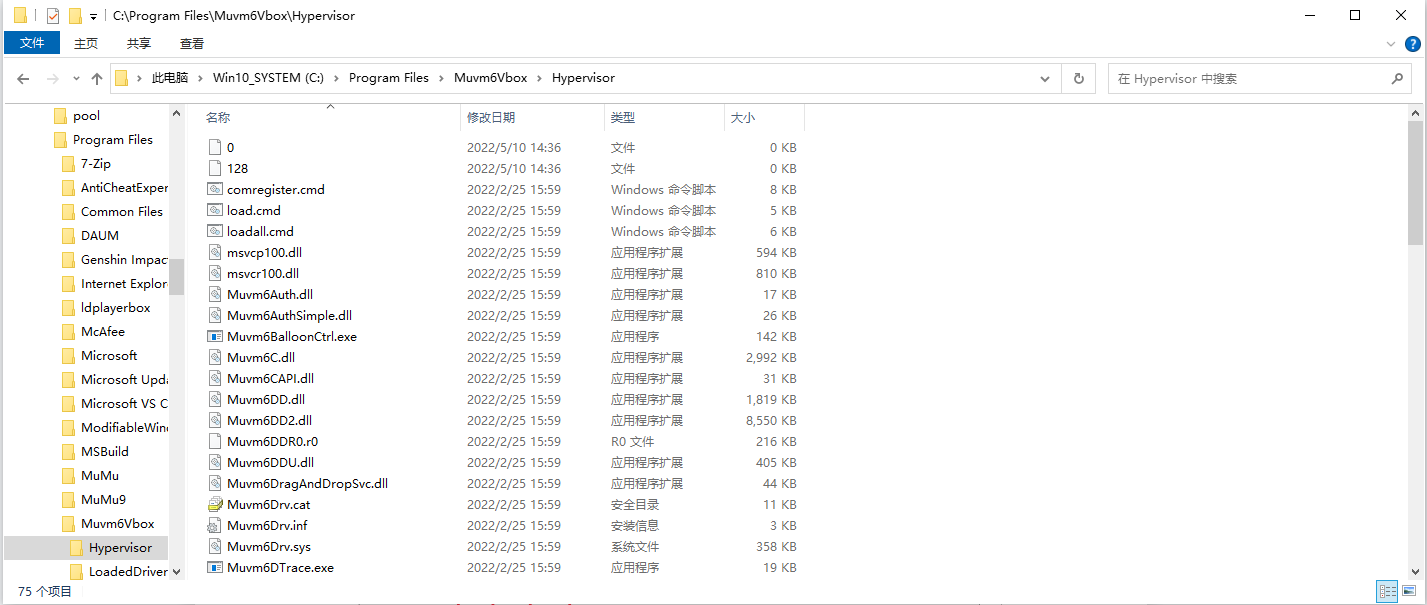Click the icon of comregister.cmd
This screenshot has height=605, width=1427.
(x=215, y=189)
